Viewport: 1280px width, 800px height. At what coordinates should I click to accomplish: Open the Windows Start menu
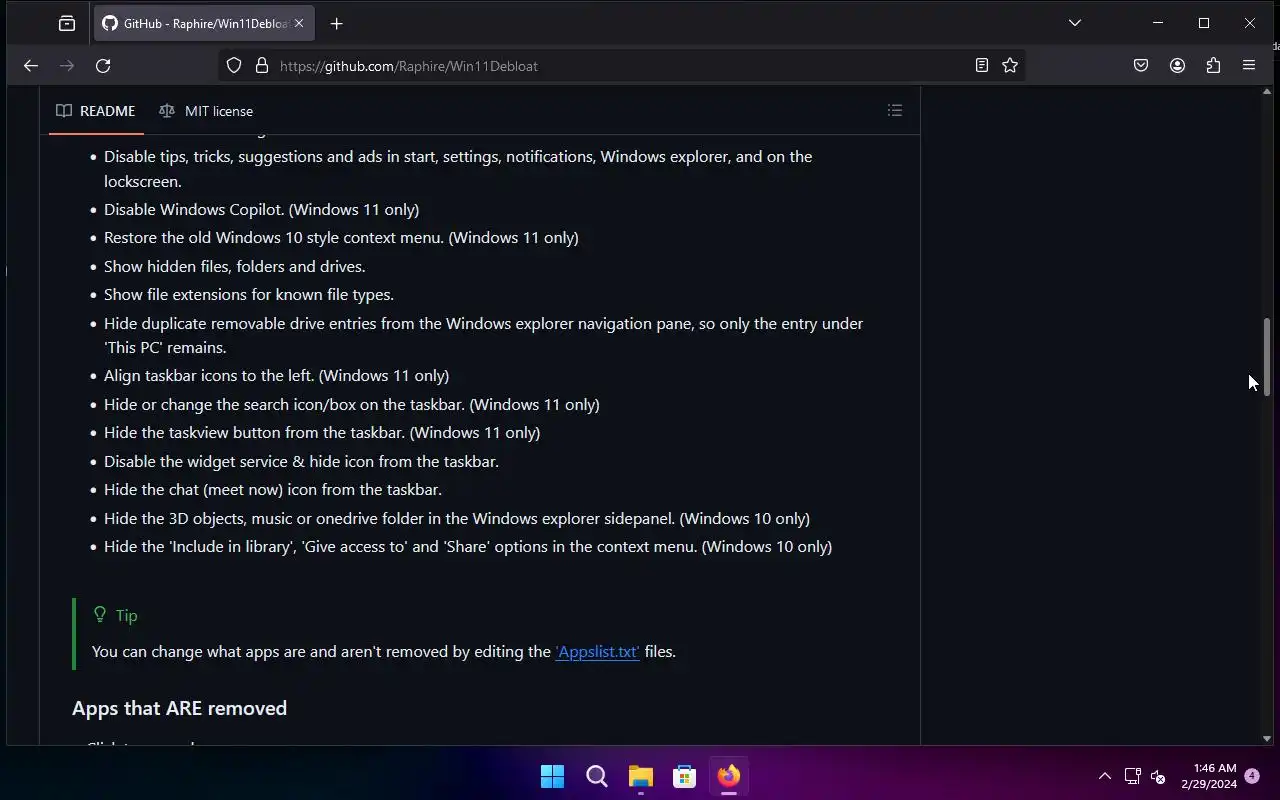pos(552,776)
